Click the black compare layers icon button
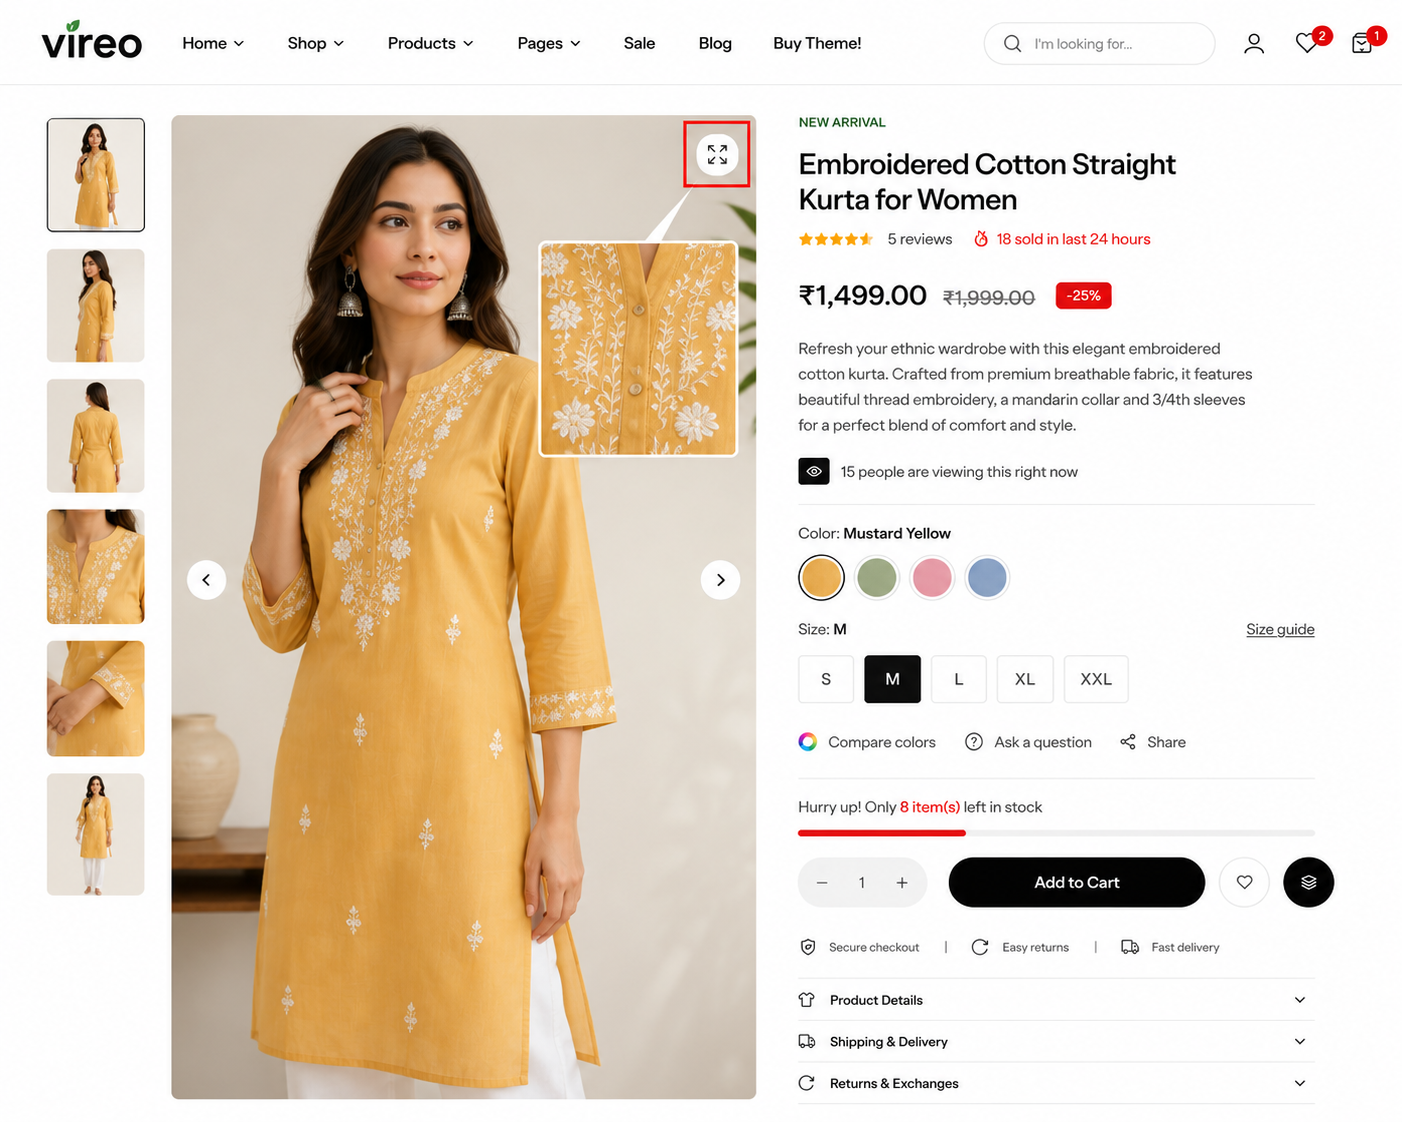 [1308, 882]
